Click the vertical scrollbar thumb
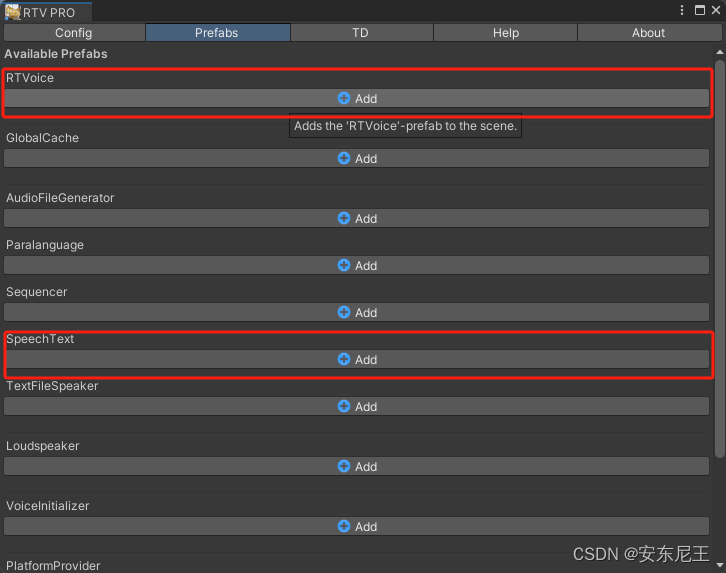 click(720, 259)
